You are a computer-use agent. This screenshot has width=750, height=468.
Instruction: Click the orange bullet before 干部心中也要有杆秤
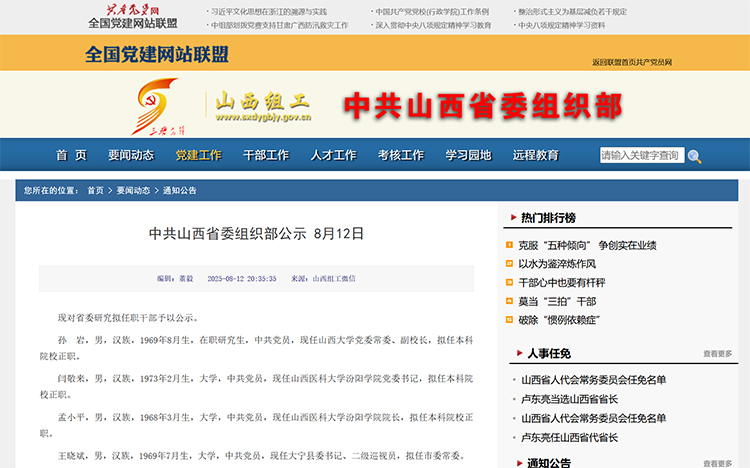[509, 283]
